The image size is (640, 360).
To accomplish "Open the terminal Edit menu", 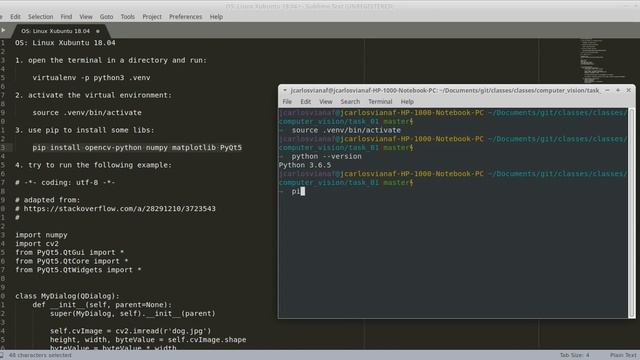I will (306, 102).
